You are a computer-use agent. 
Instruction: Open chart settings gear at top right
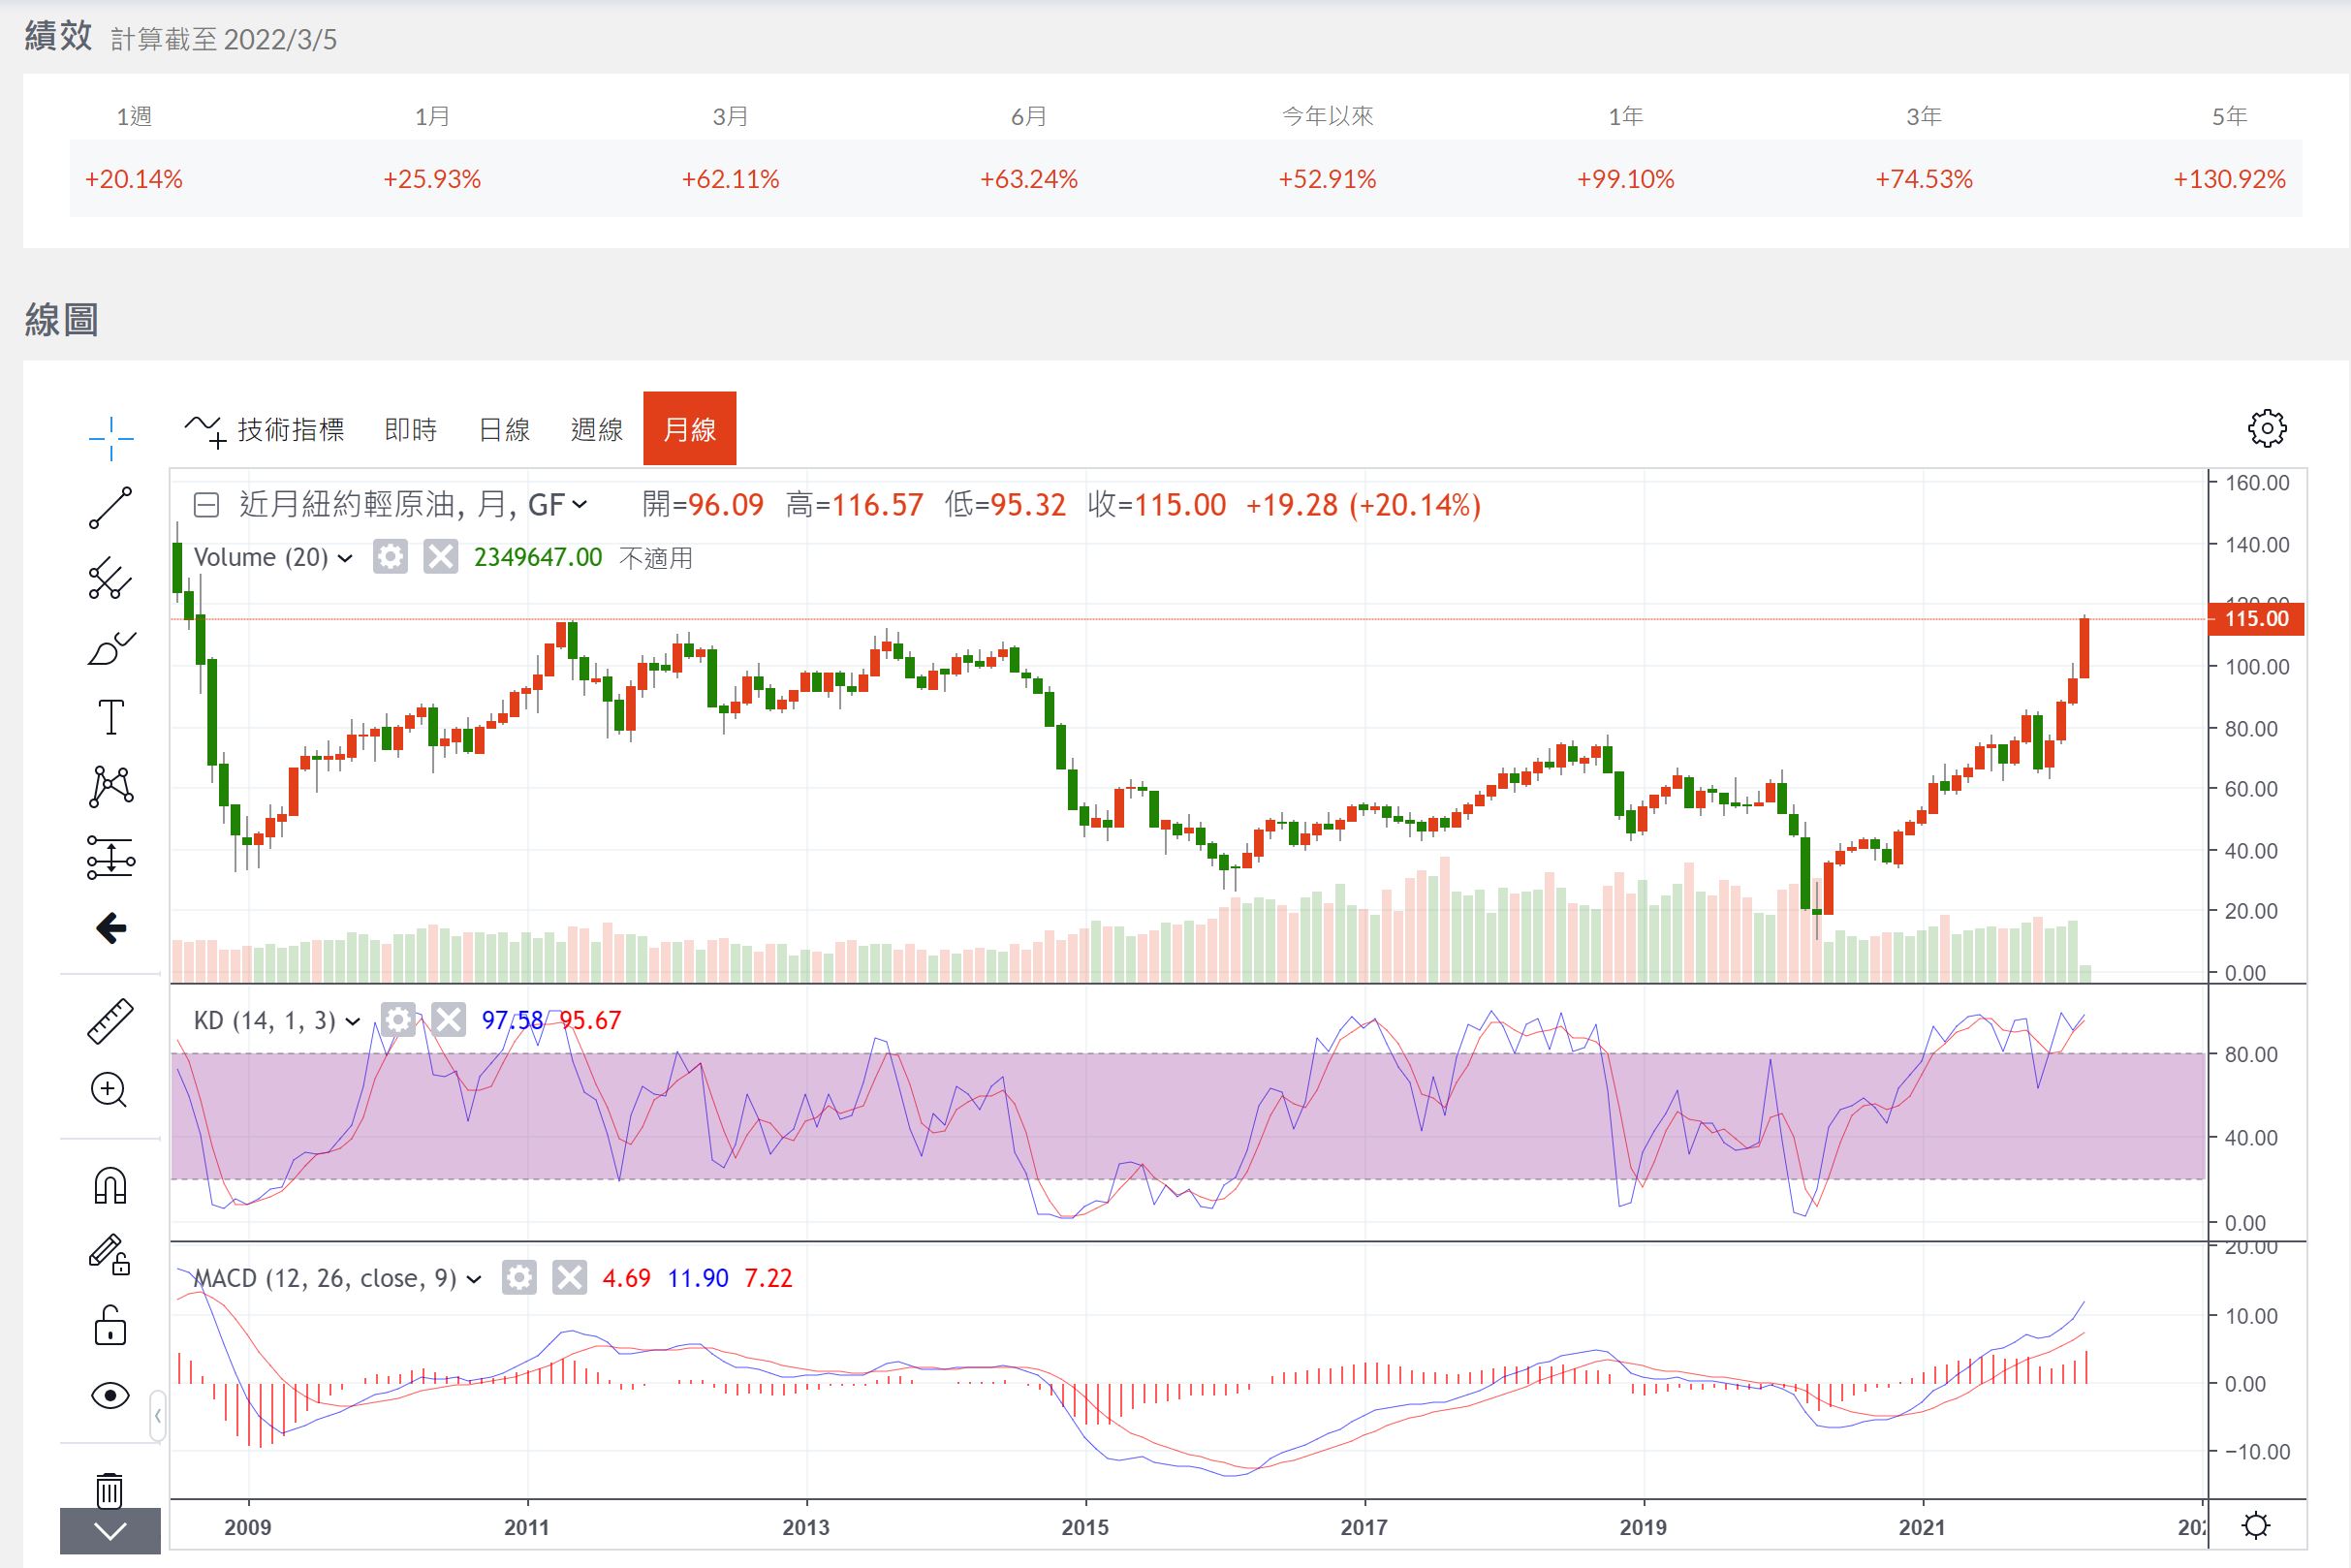(x=2266, y=428)
